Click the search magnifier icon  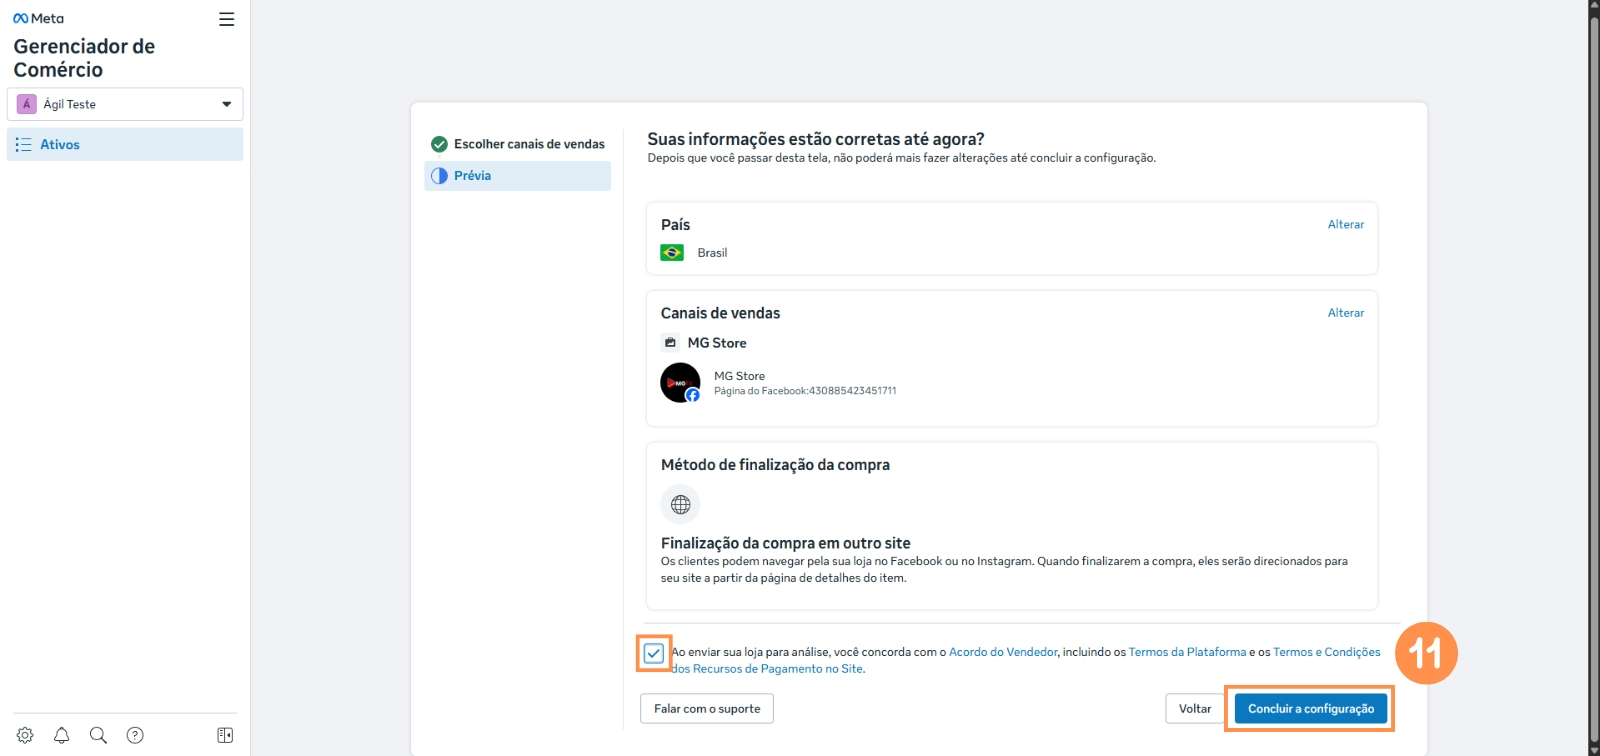98,735
